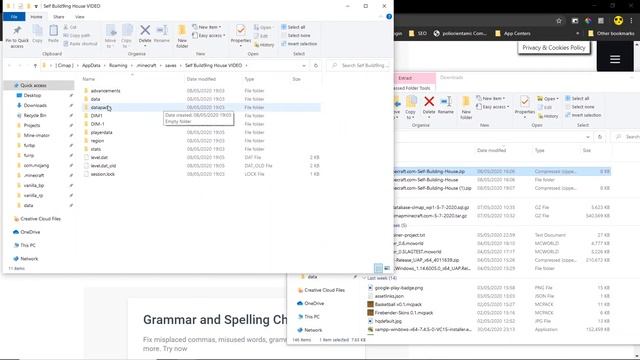Open New item dropdown in front Explorer ribbon

pos(207,27)
